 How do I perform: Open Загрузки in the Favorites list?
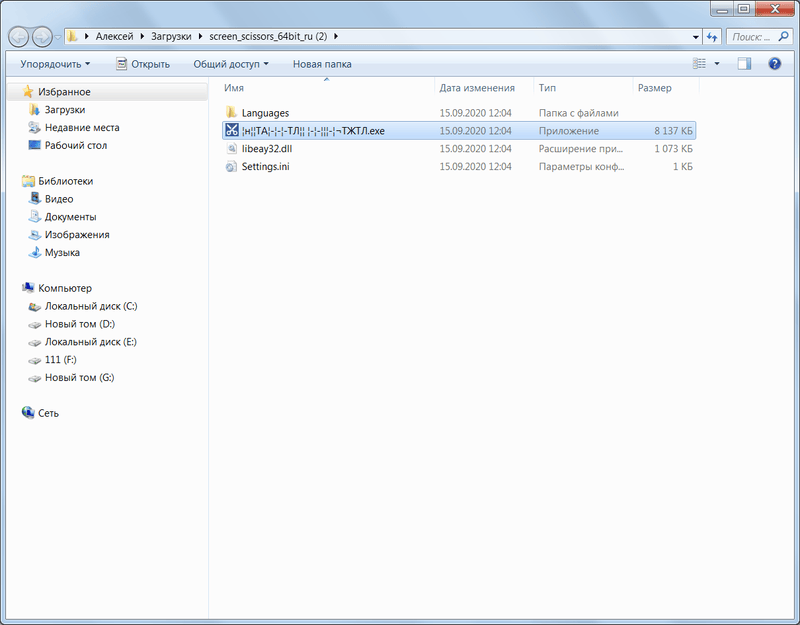[65, 110]
